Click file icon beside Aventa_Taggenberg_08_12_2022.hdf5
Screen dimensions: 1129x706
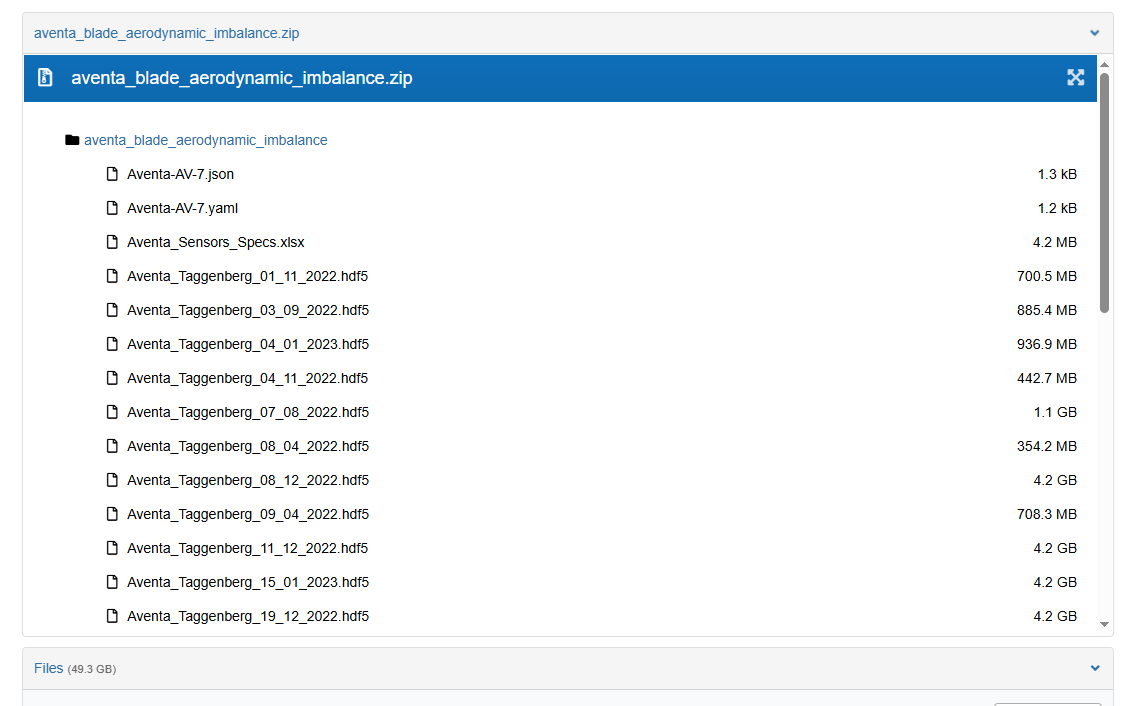click(x=112, y=480)
